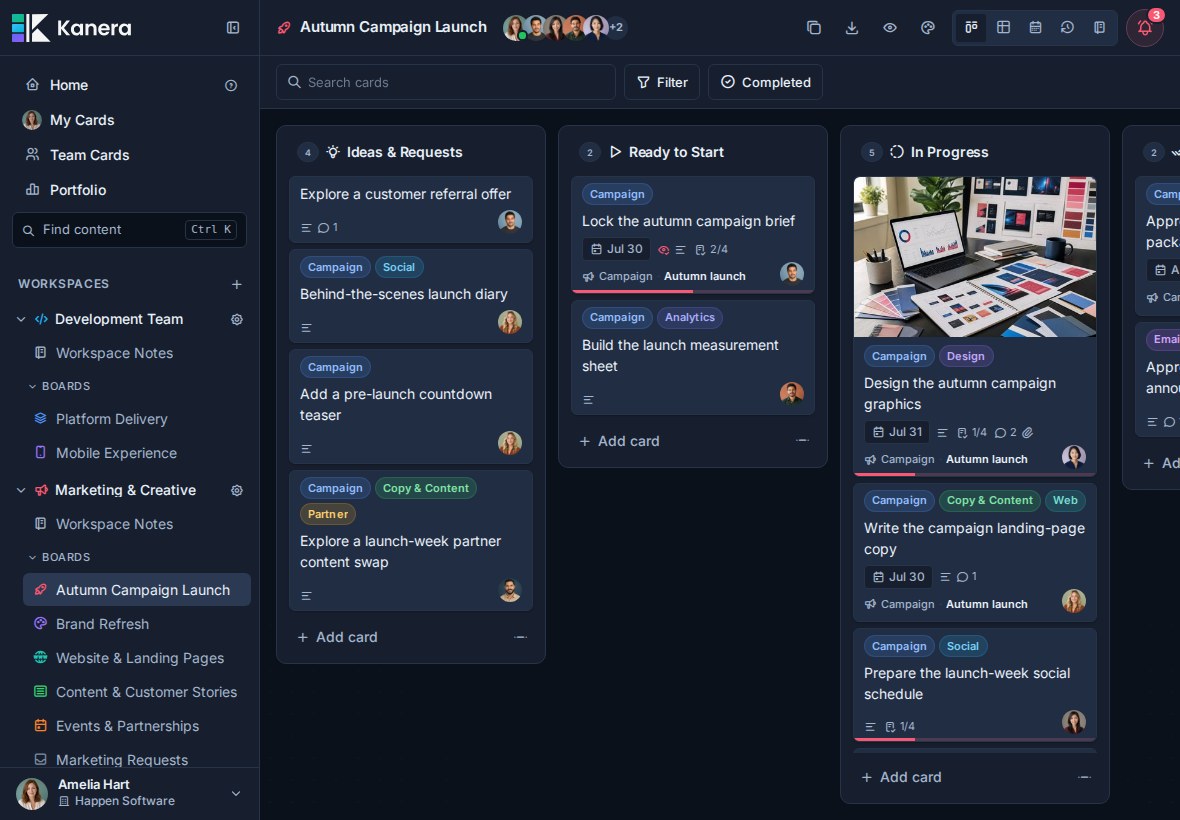
Task: Click the download board icon
Action: (852, 28)
